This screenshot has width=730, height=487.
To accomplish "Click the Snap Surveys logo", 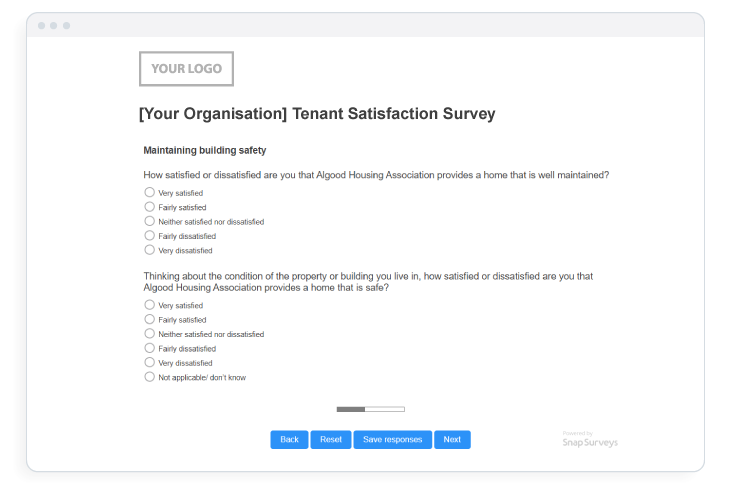I will point(590,440).
